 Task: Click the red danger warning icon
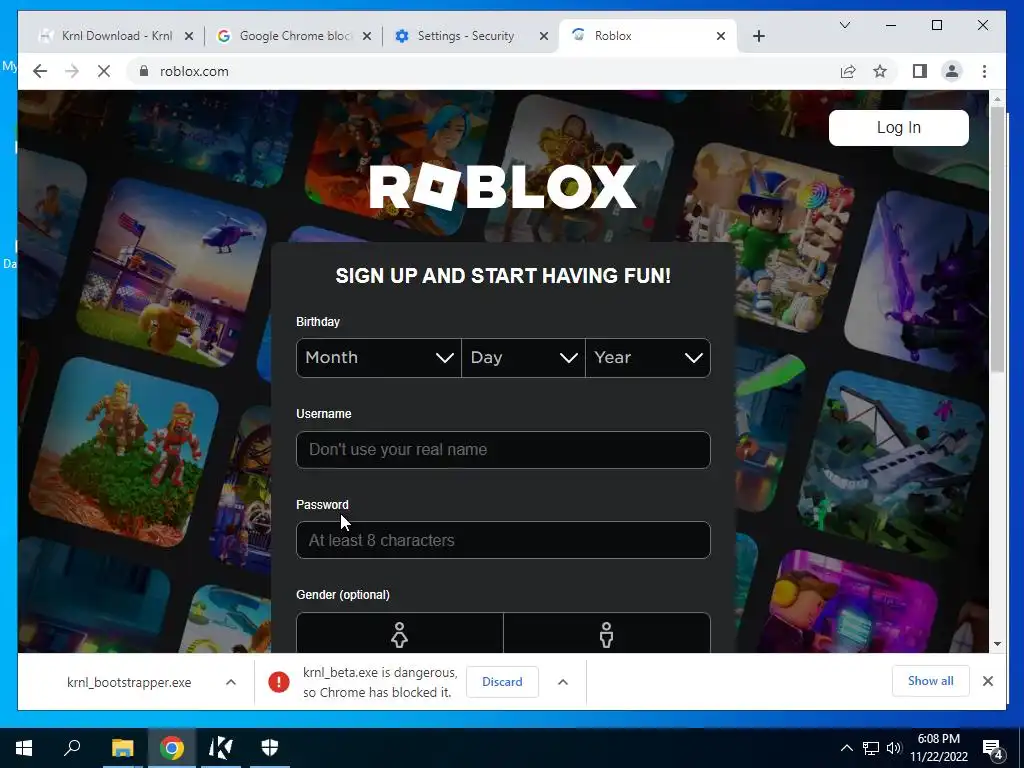[x=279, y=682]
